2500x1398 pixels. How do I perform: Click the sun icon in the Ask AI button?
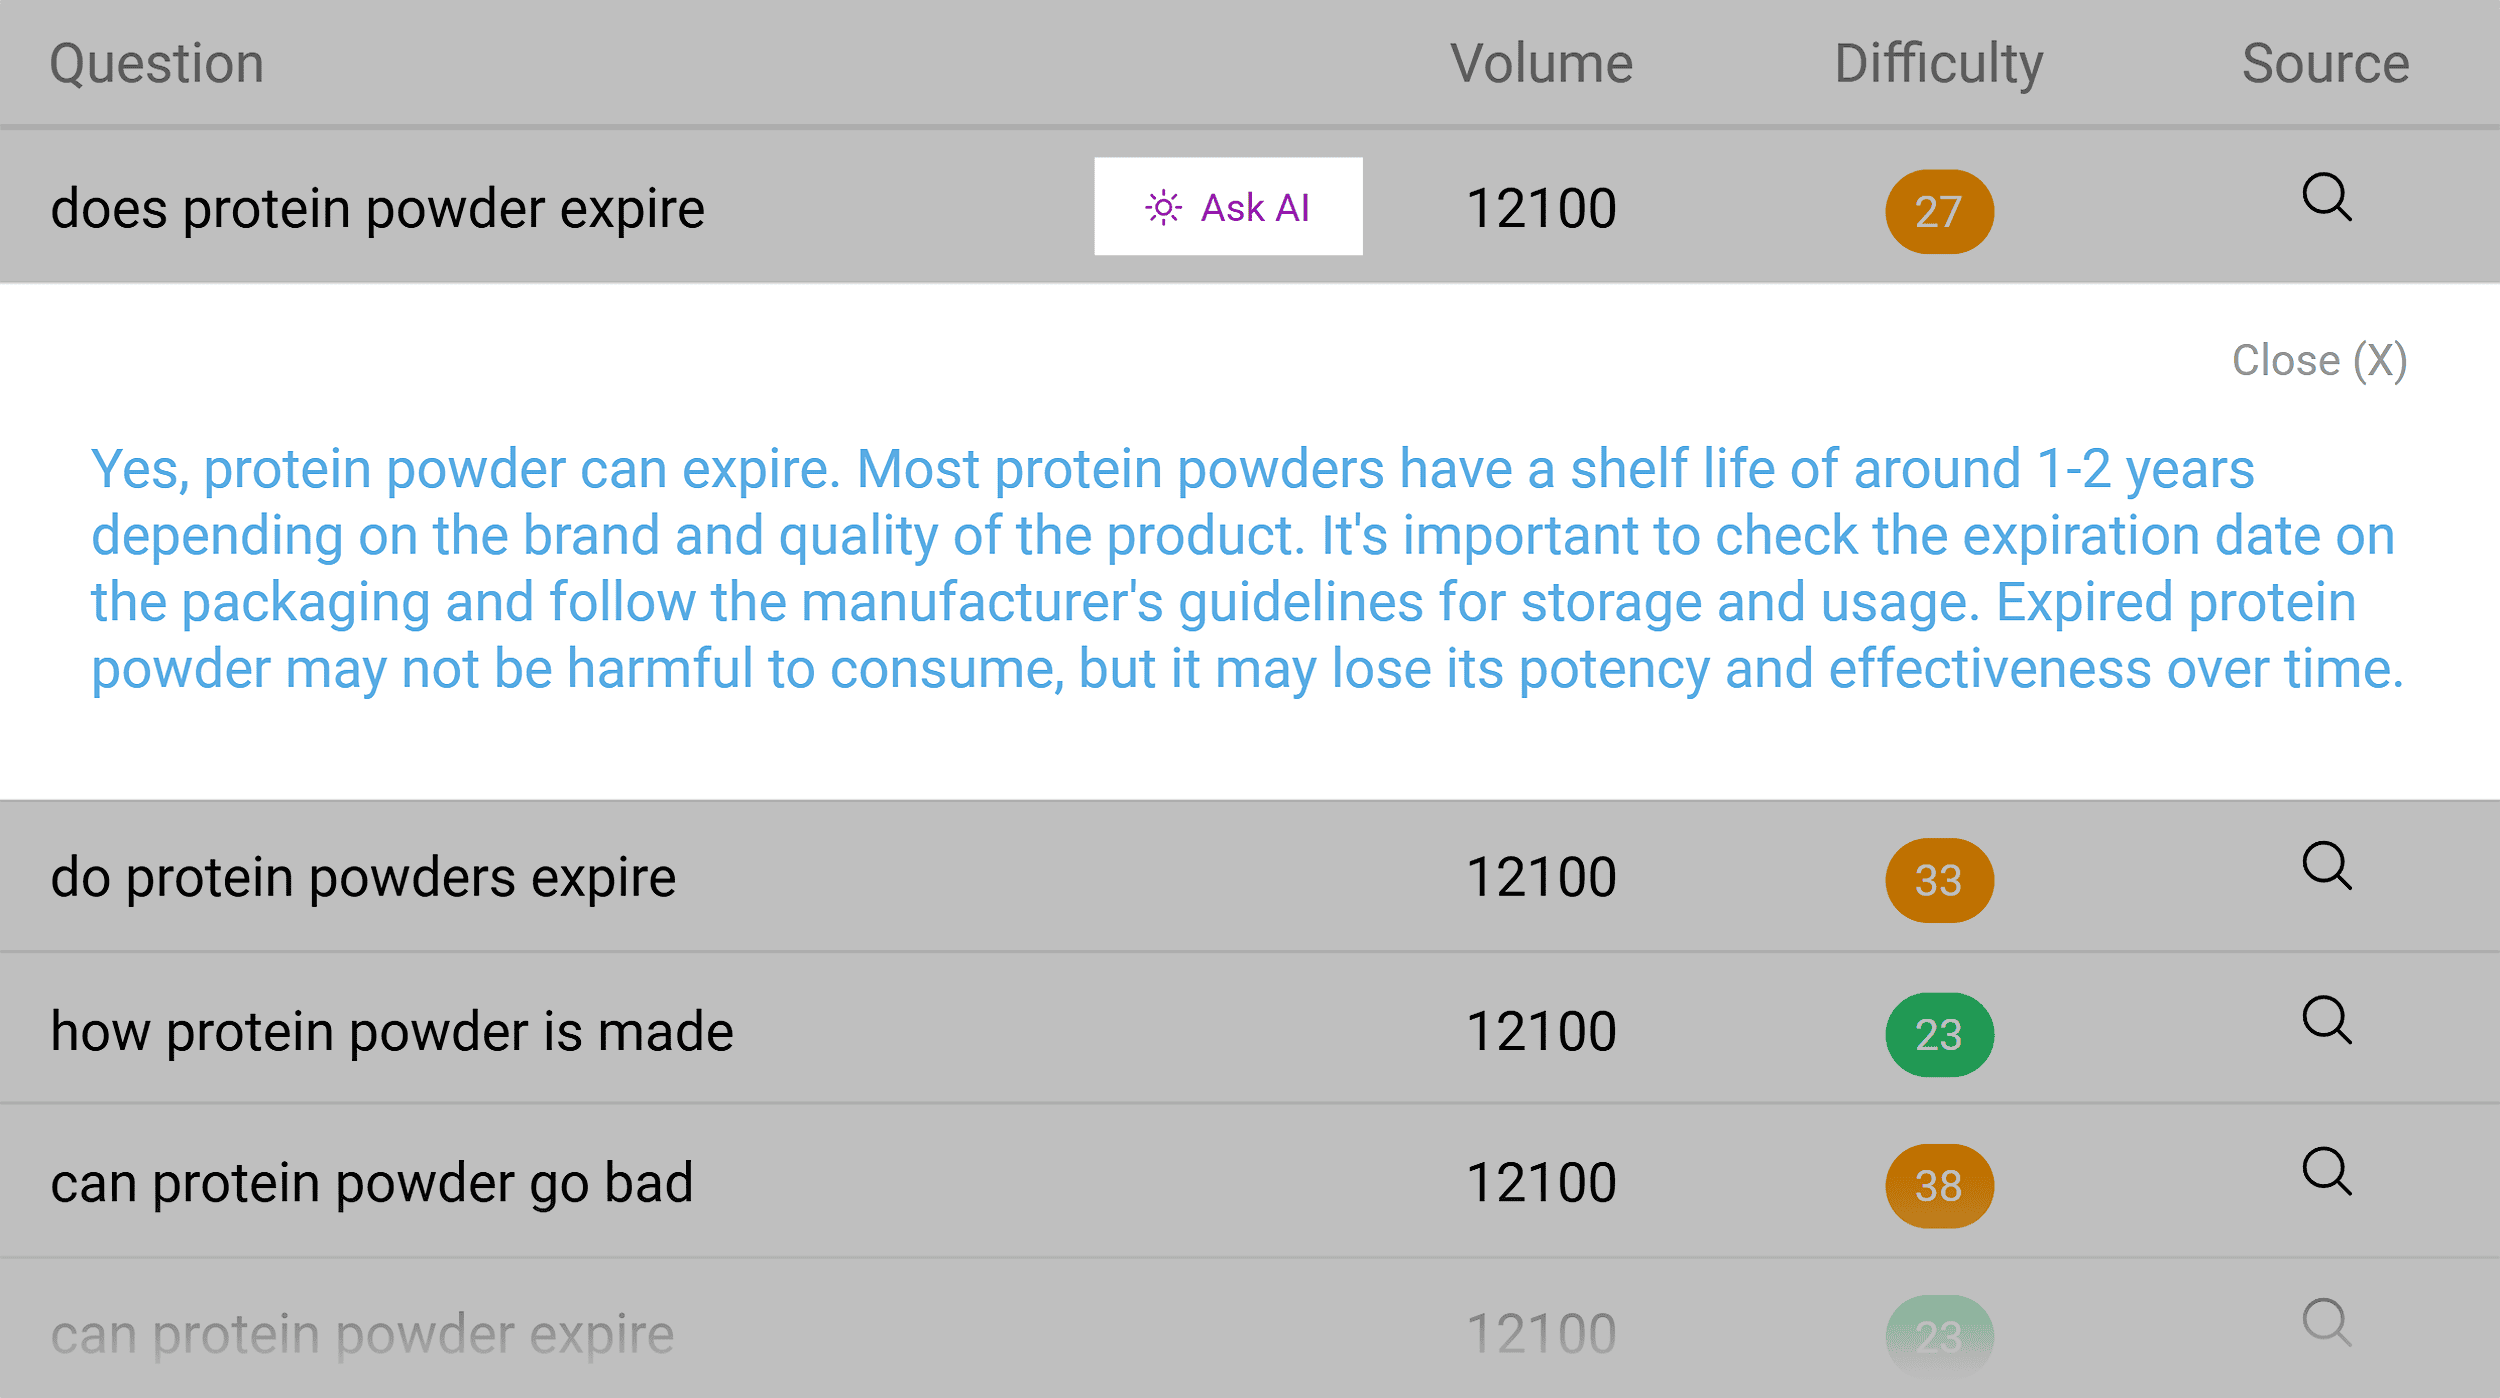[1163, 207]
